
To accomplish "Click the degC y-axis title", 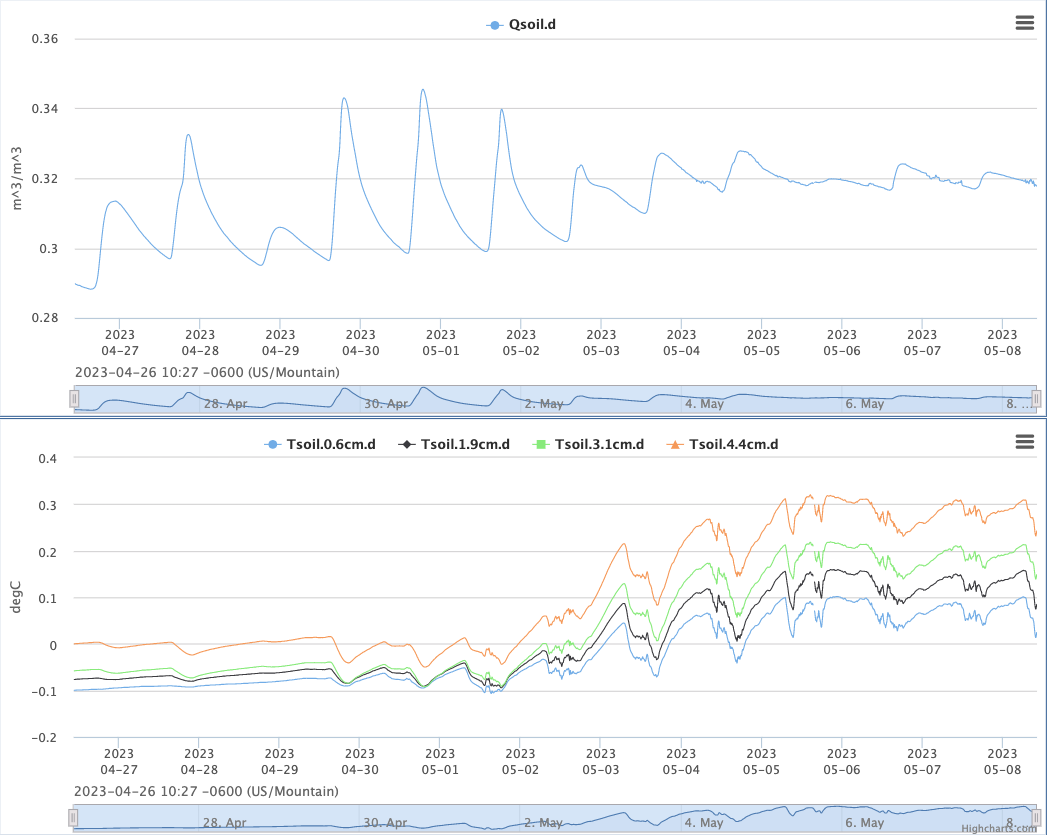I will [x=17, y=596].
